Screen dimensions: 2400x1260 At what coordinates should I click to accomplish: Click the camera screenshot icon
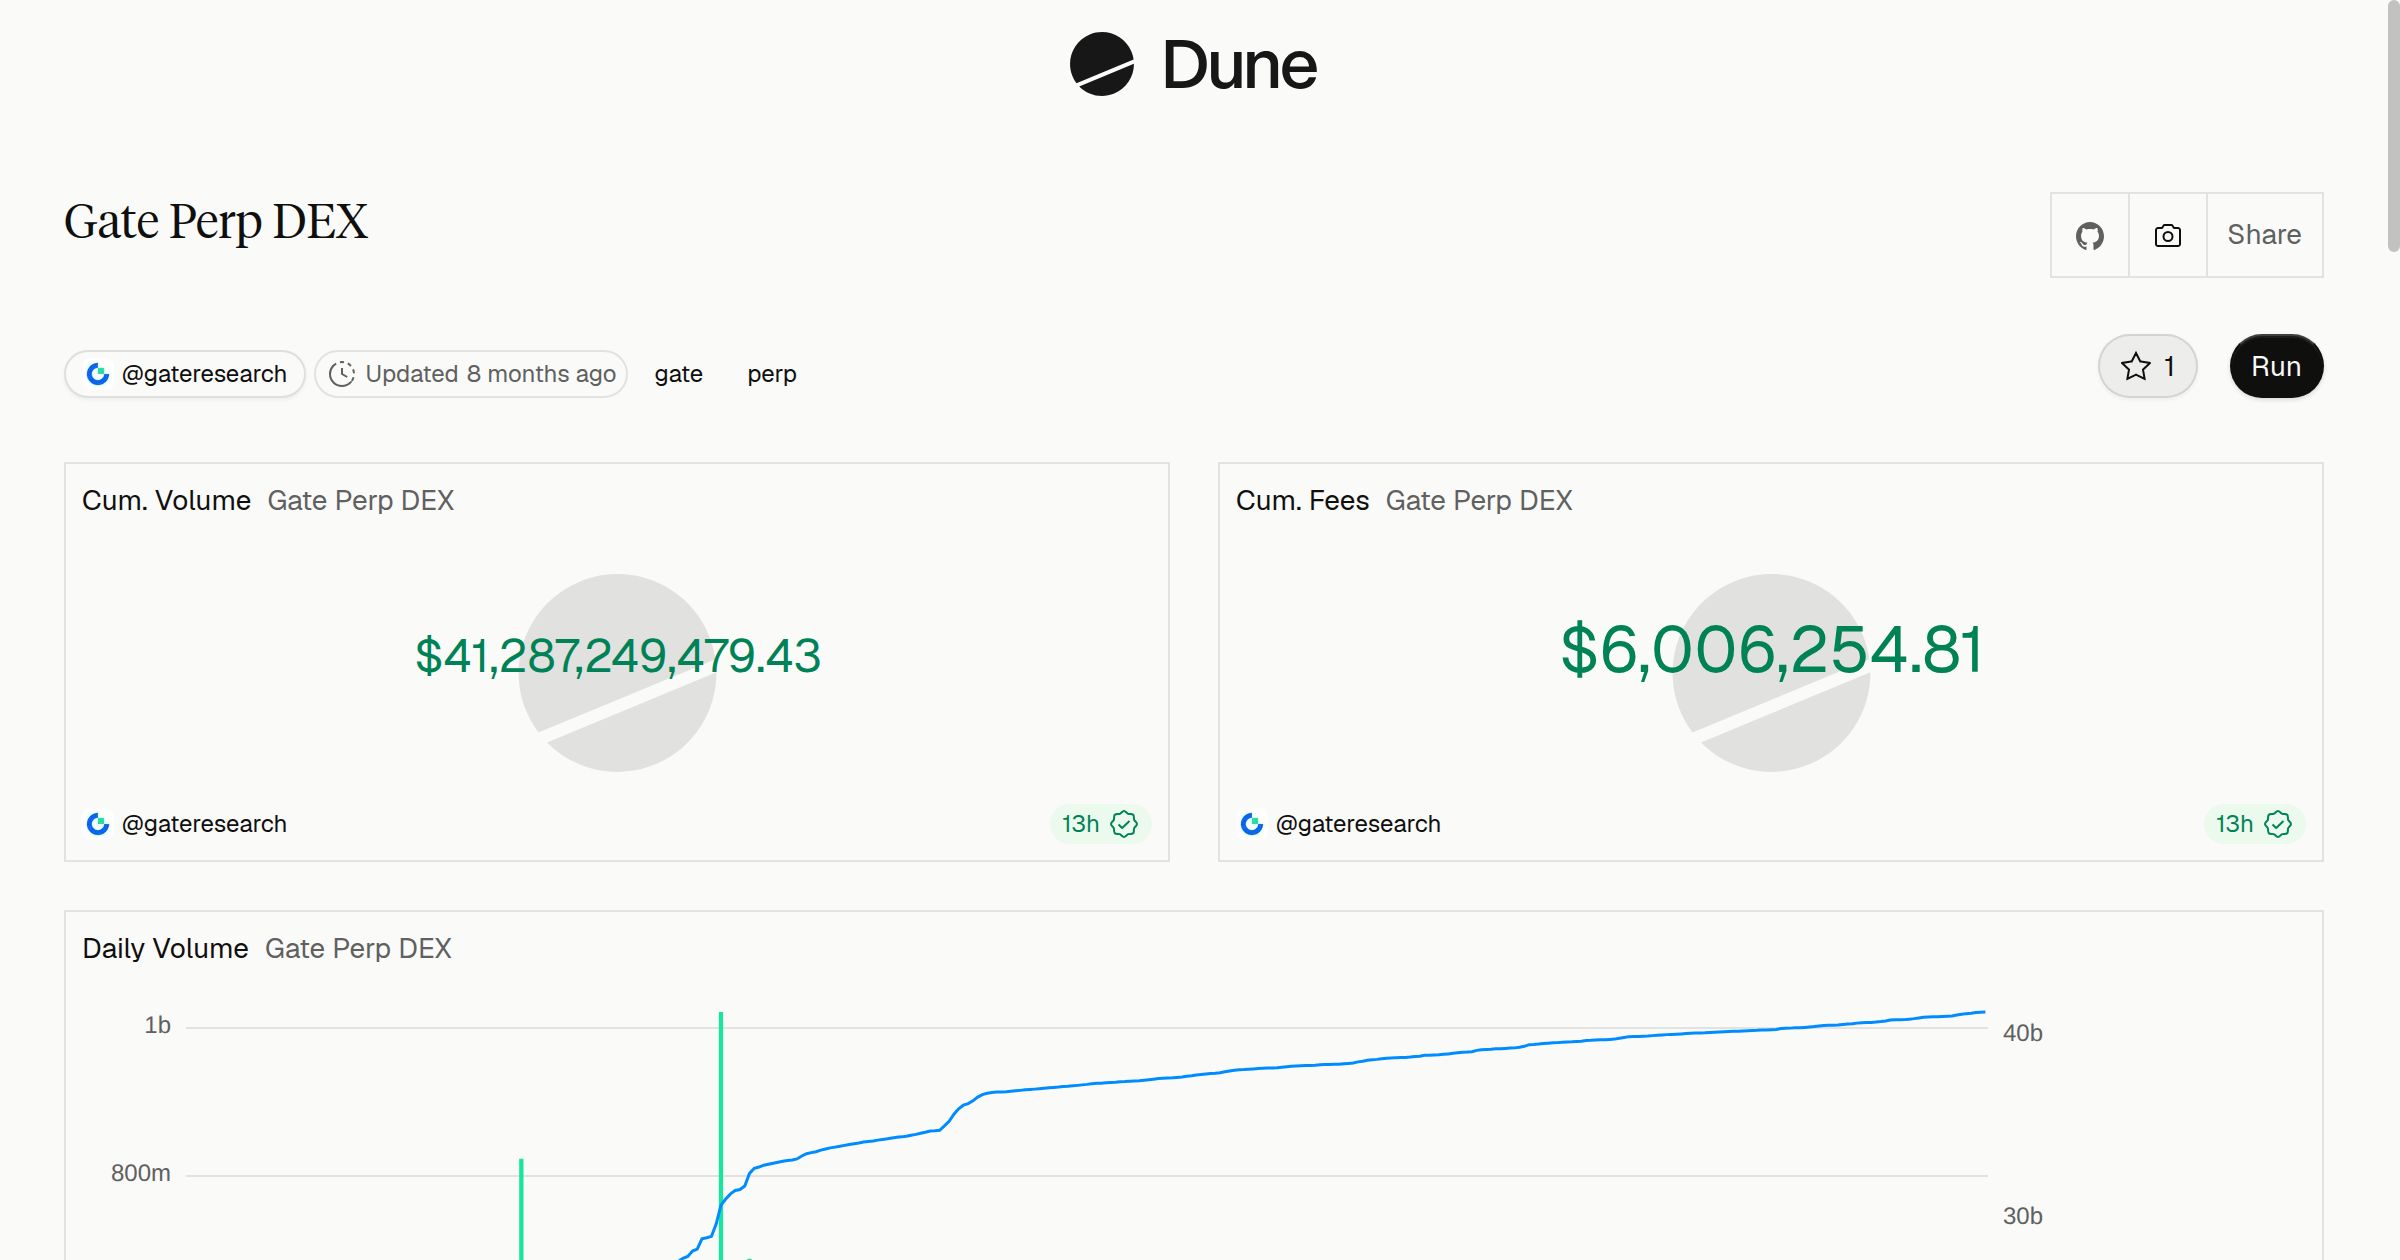coord(2168,236)
